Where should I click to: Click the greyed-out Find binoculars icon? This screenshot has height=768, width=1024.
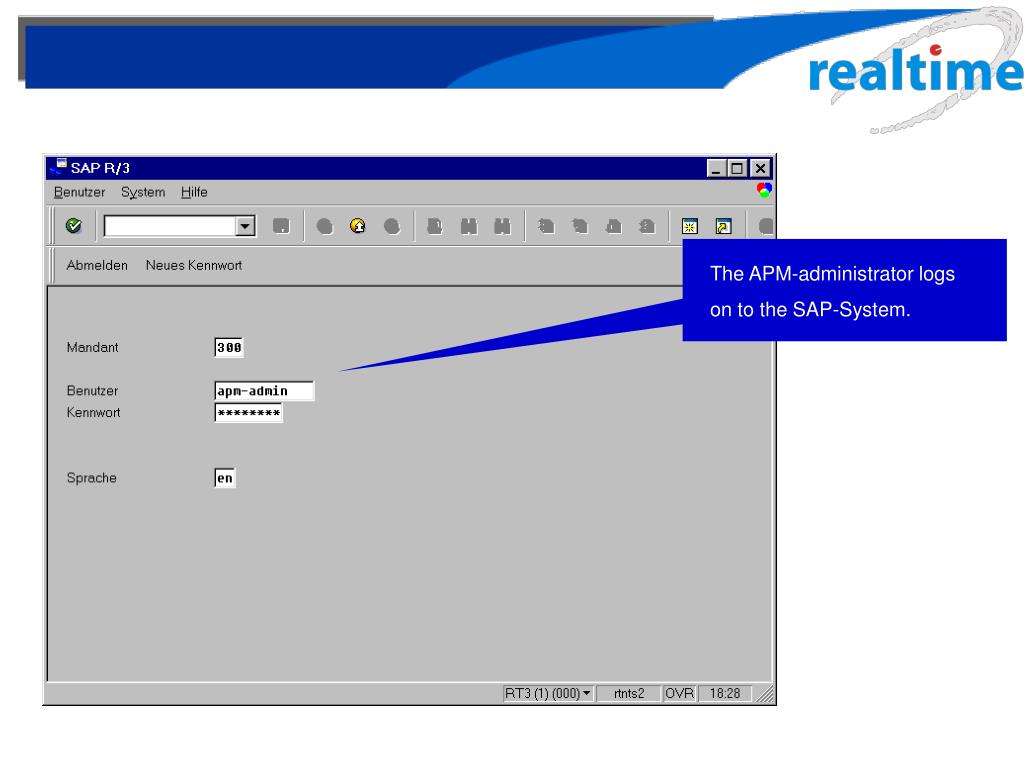tap(469, 226)
